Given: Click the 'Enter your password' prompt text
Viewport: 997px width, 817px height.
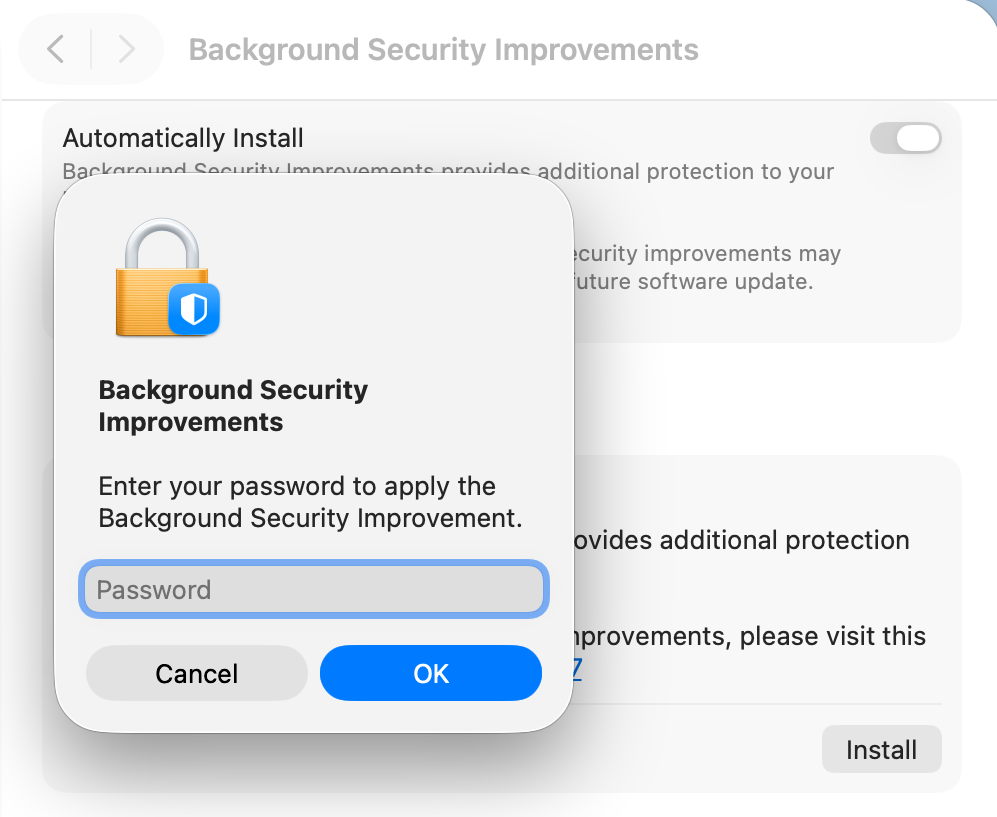Looking at the screenshot, I should pos(310,502).
